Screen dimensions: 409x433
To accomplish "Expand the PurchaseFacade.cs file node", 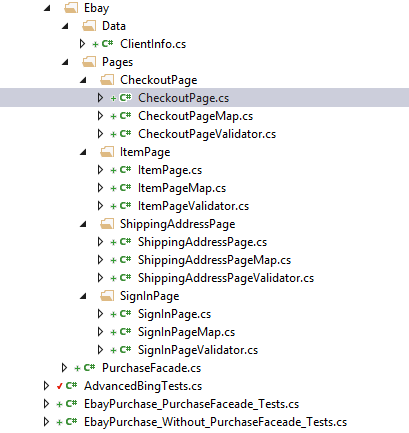I will tap(64, 368).
